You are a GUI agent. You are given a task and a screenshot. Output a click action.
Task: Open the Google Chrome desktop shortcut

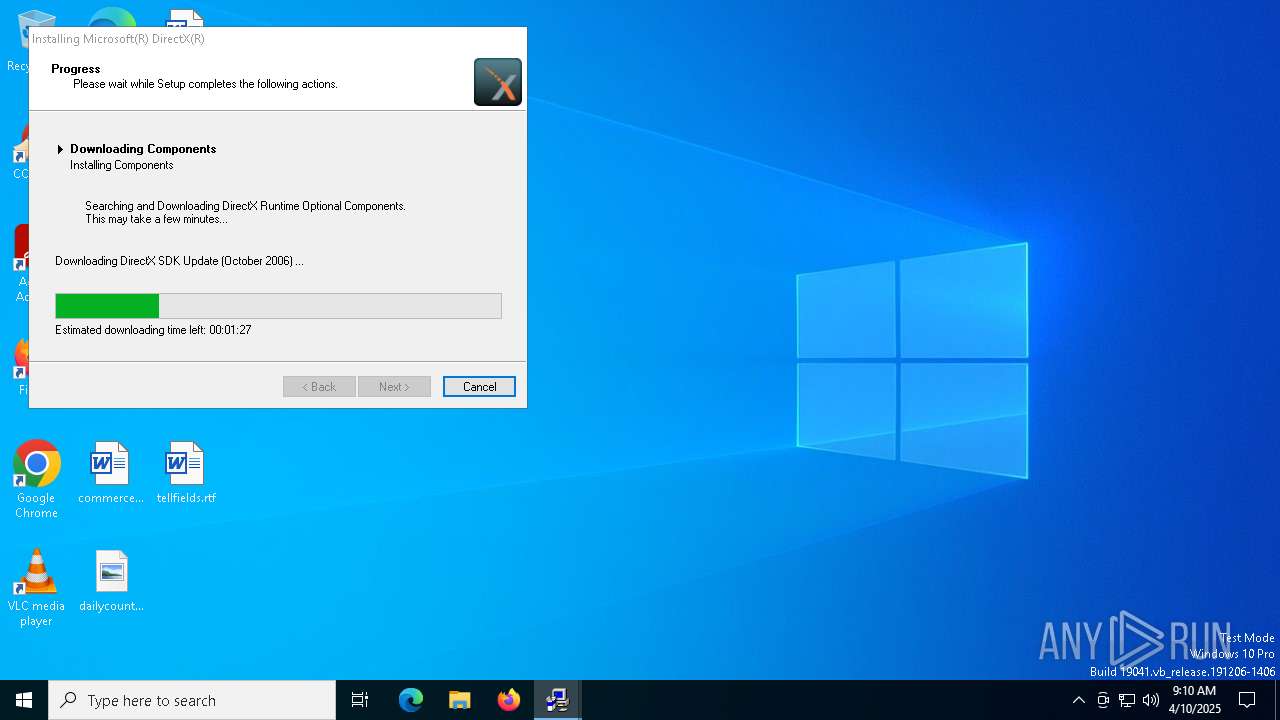click(x=36, y=480)
